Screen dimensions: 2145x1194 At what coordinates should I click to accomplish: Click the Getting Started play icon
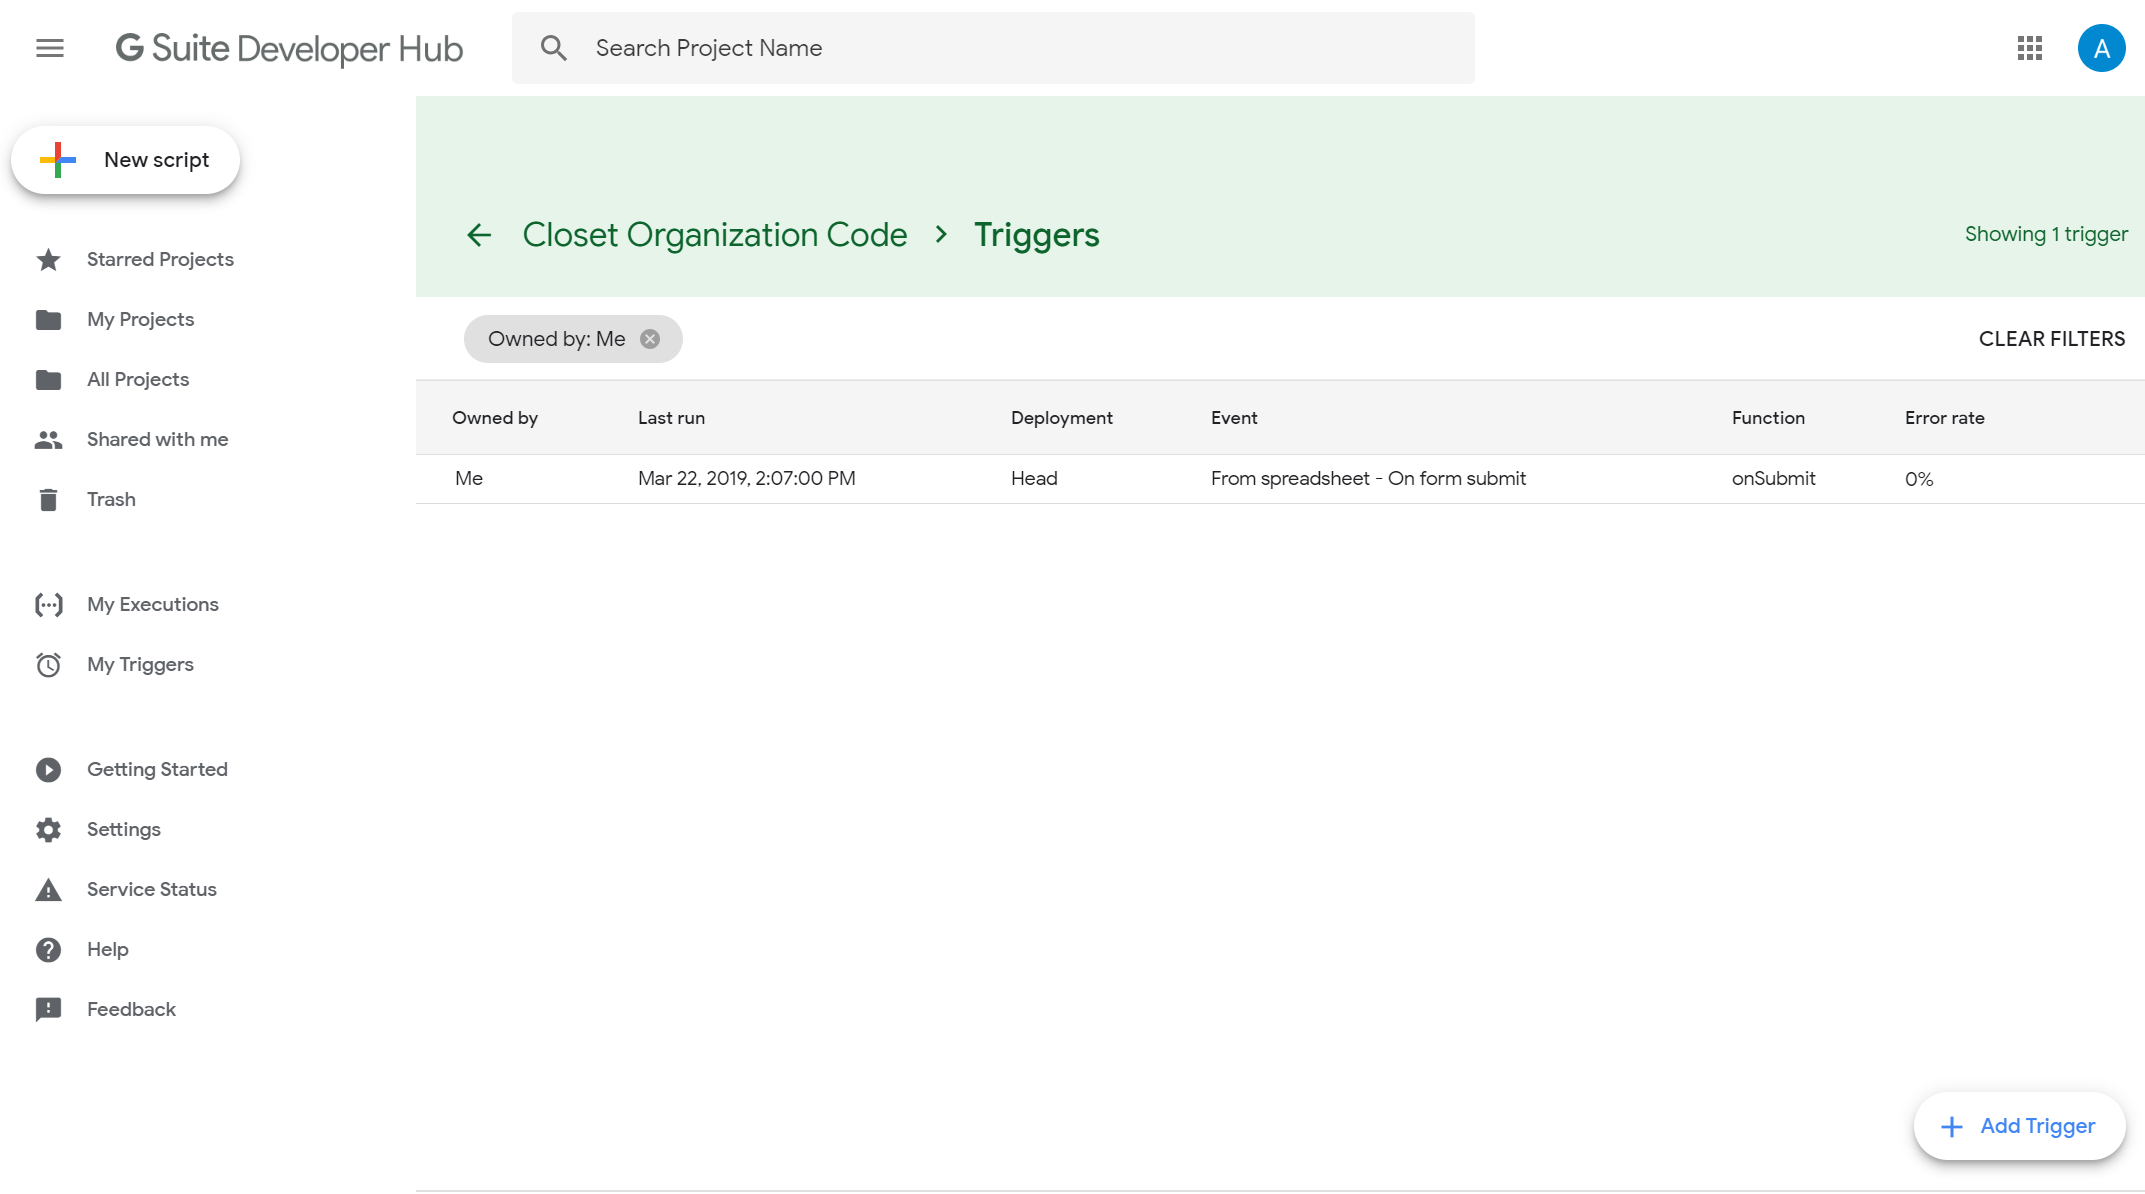pos(48,770)
